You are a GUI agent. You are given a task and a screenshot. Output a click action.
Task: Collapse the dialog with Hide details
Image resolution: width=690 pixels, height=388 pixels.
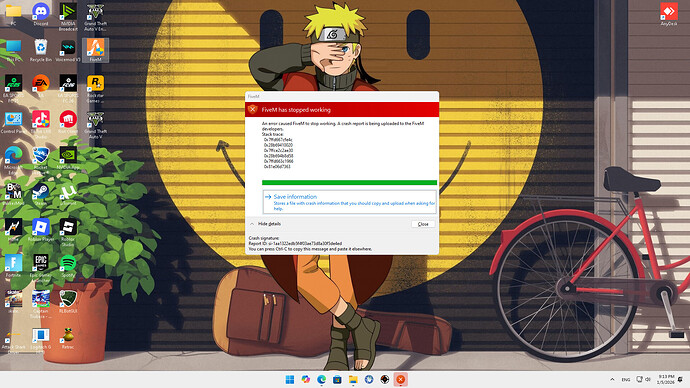pyautogui.click(x=265, y=224)
